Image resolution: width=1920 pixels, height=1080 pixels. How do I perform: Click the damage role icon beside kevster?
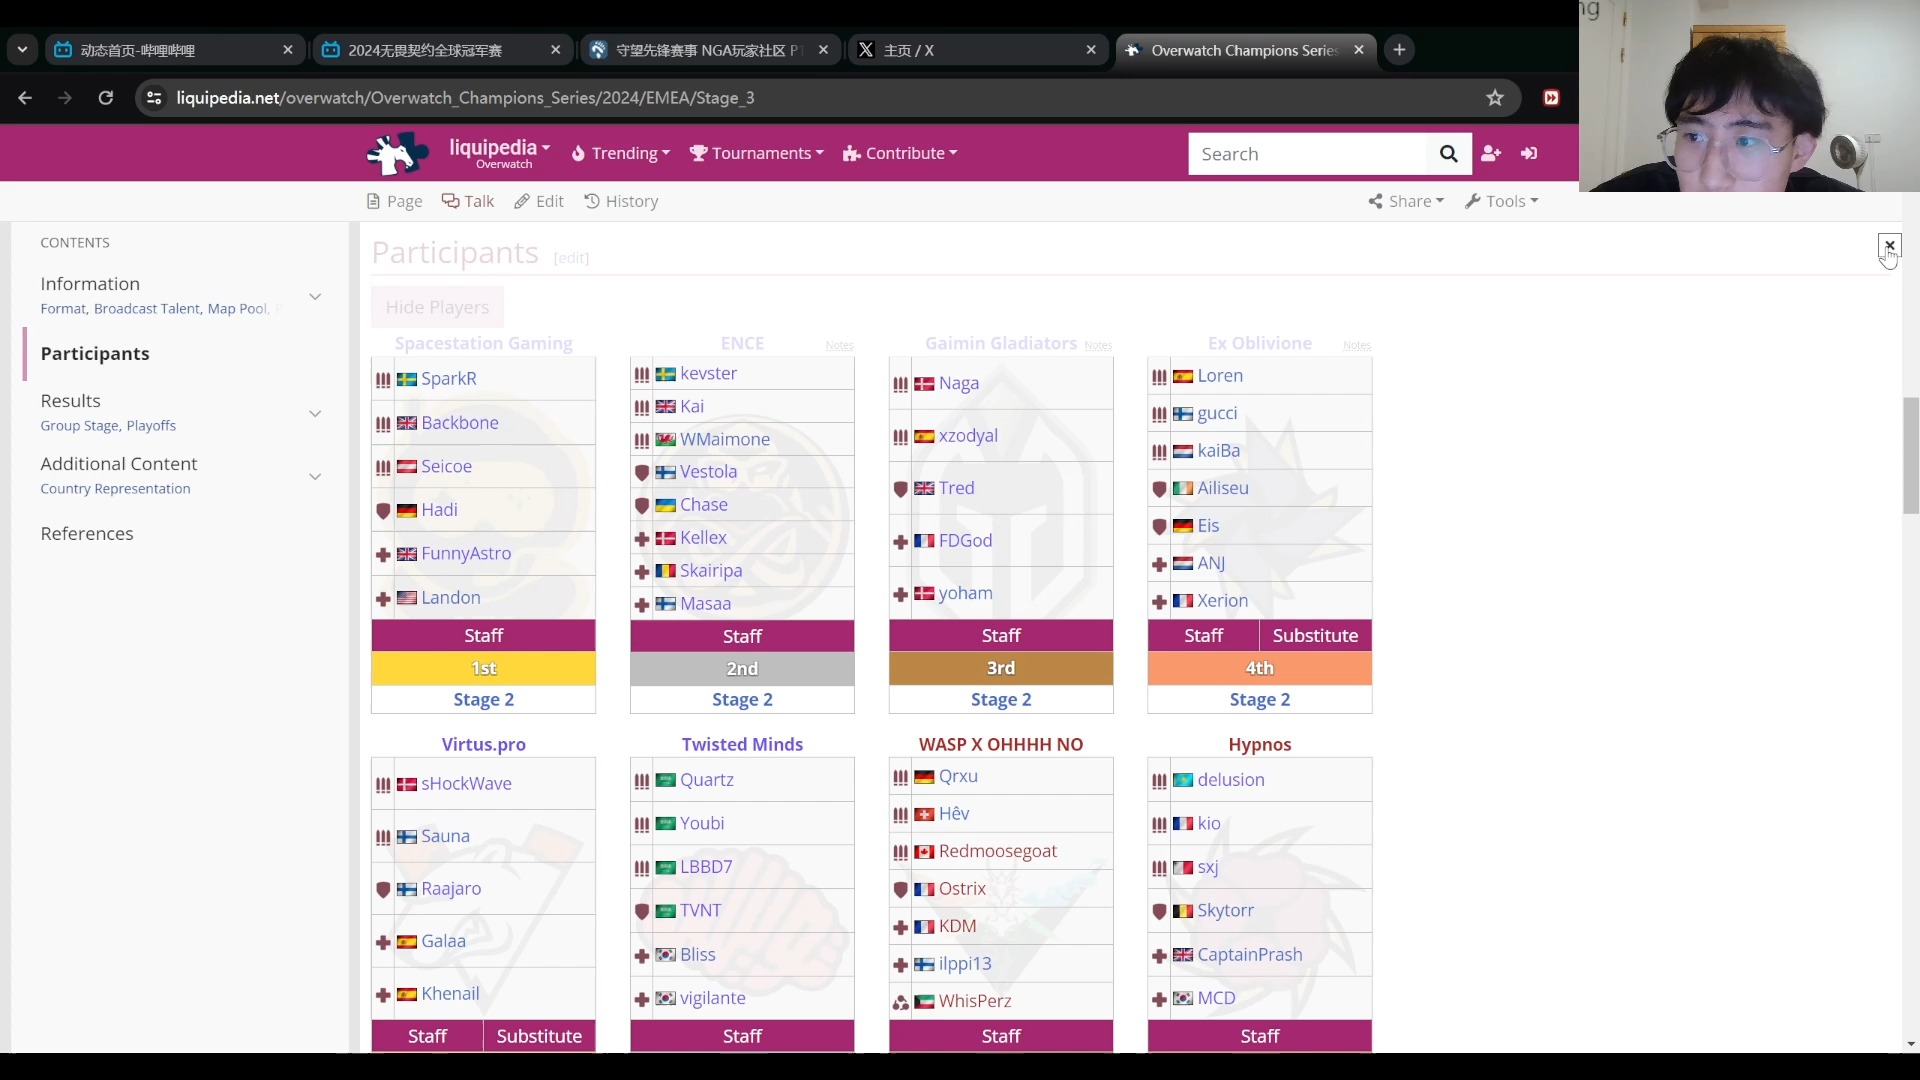pyautogui.click(x=642, y=375)
